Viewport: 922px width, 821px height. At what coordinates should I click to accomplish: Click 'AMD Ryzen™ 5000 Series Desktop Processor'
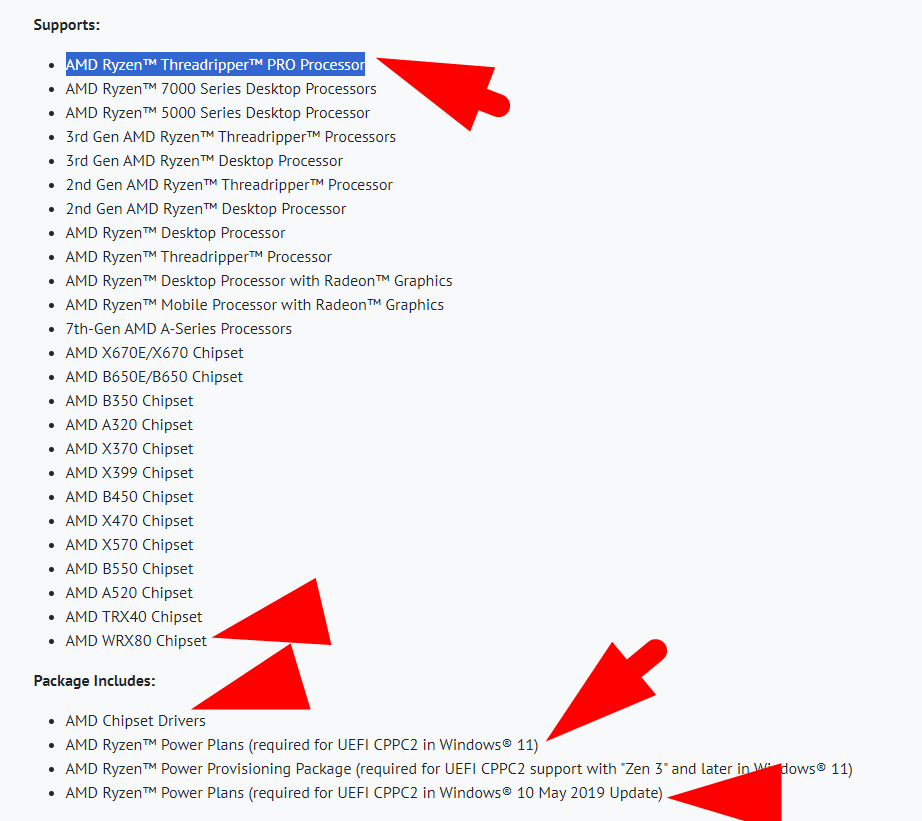tap(218, 113)
